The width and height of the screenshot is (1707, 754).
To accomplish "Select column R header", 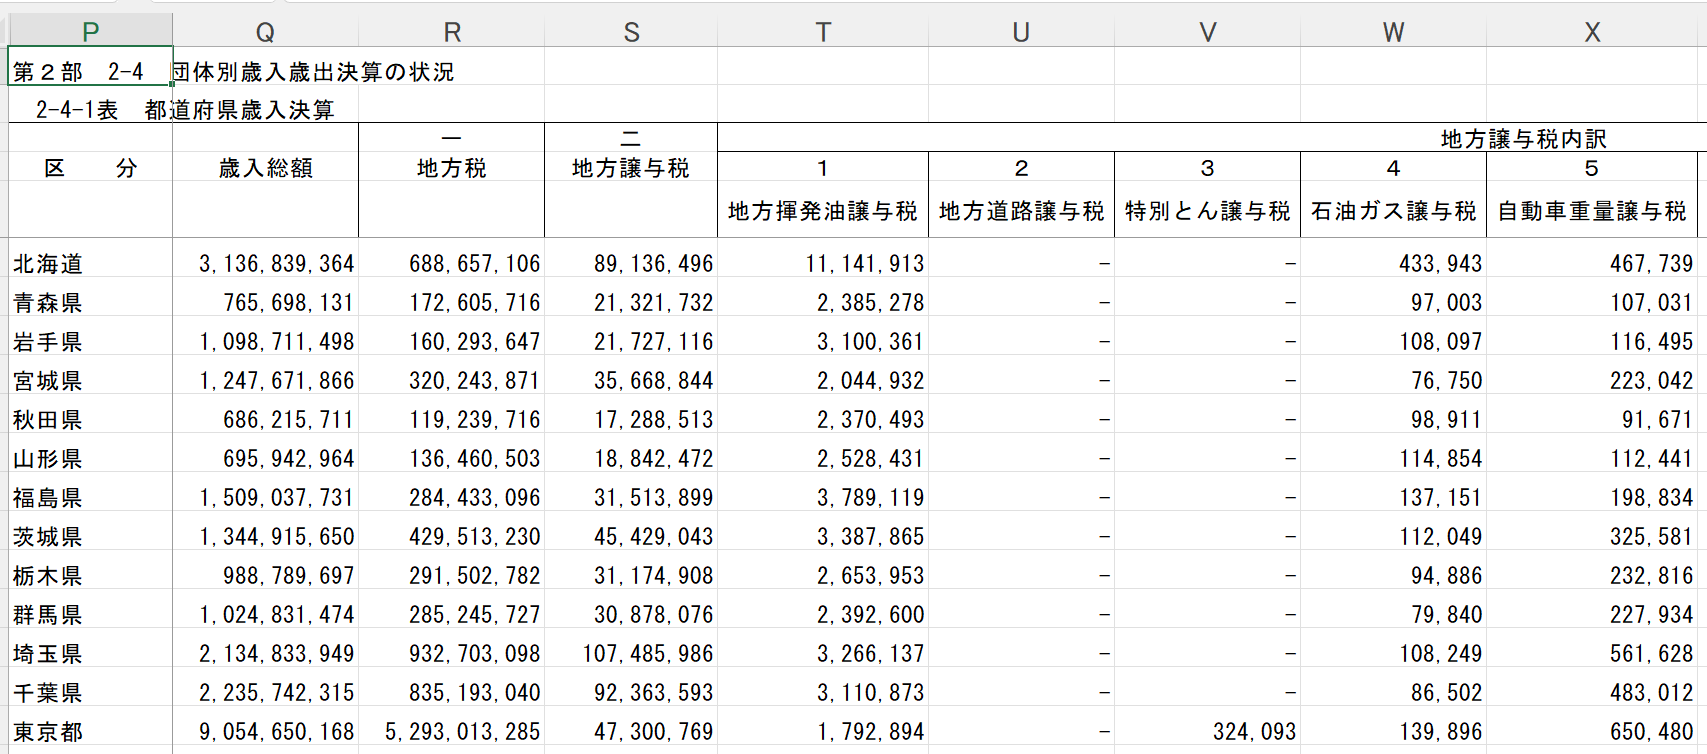I will tap(452, 31).
